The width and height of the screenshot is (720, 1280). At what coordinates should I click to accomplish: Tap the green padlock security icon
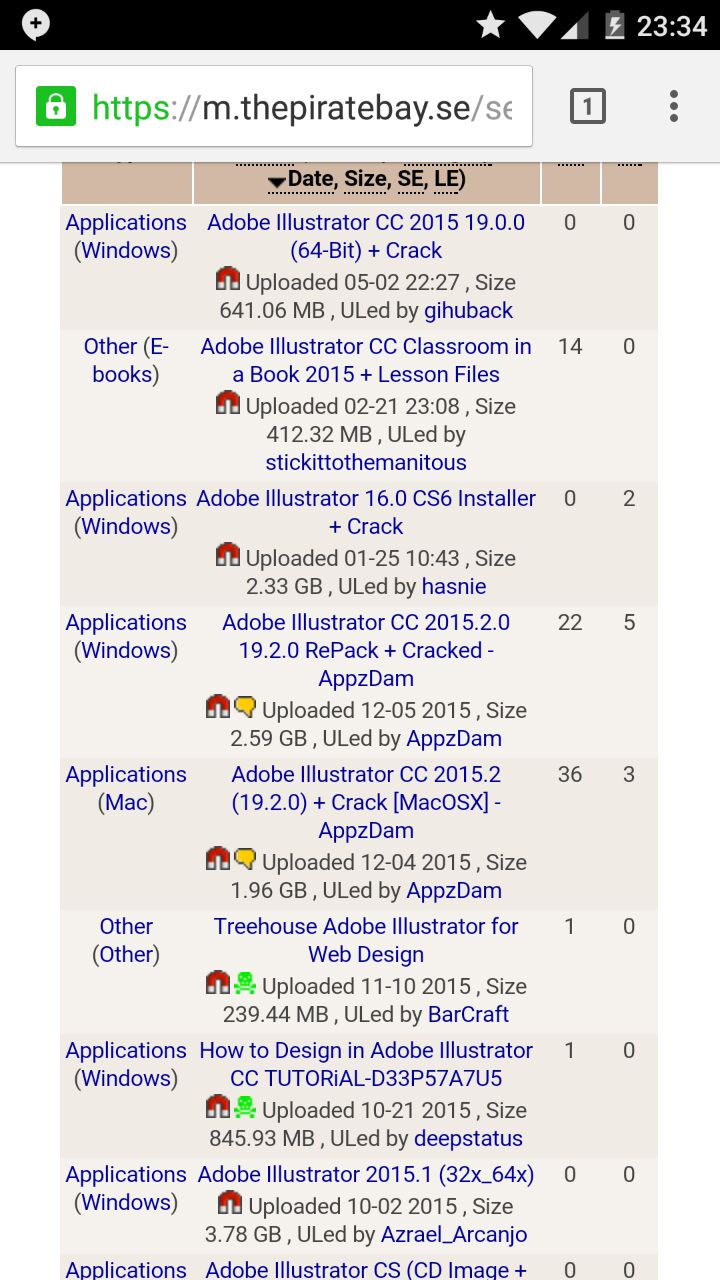coord(56,106)
